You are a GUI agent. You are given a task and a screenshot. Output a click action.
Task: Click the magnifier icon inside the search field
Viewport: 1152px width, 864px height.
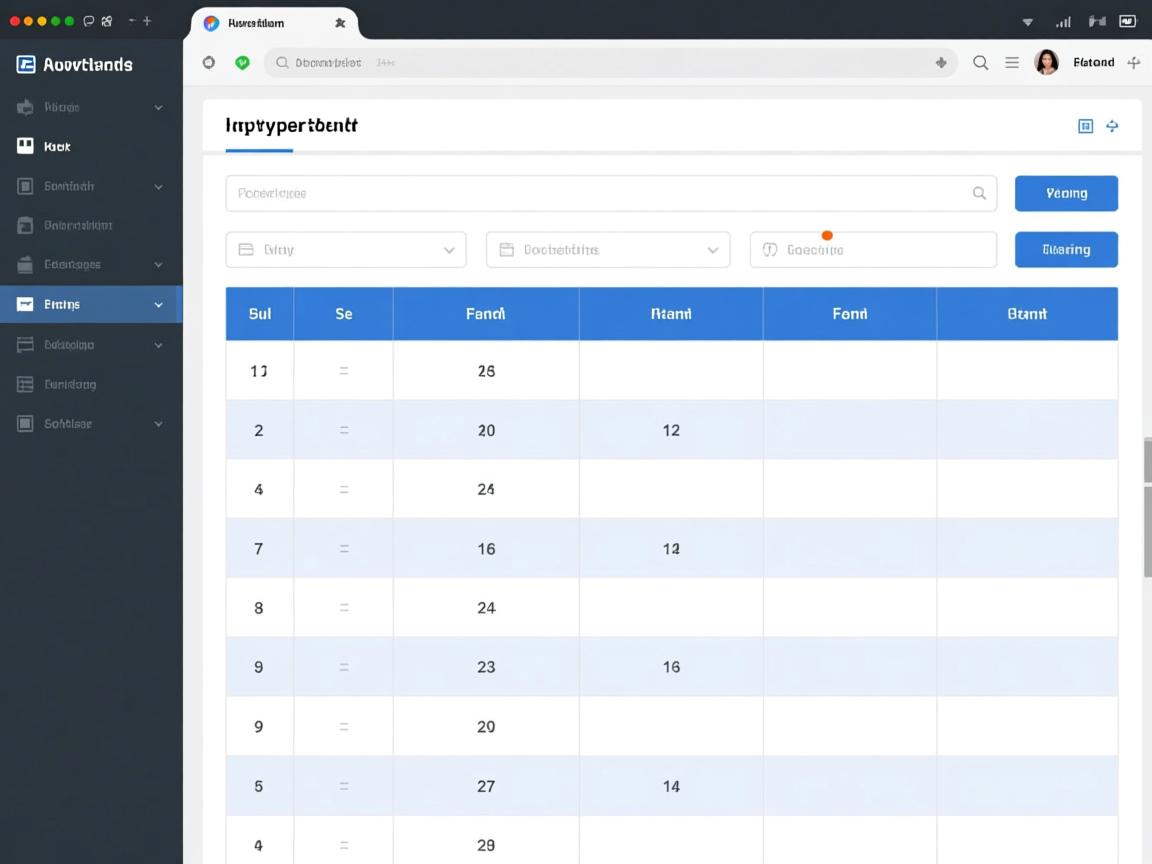[979, 193]
